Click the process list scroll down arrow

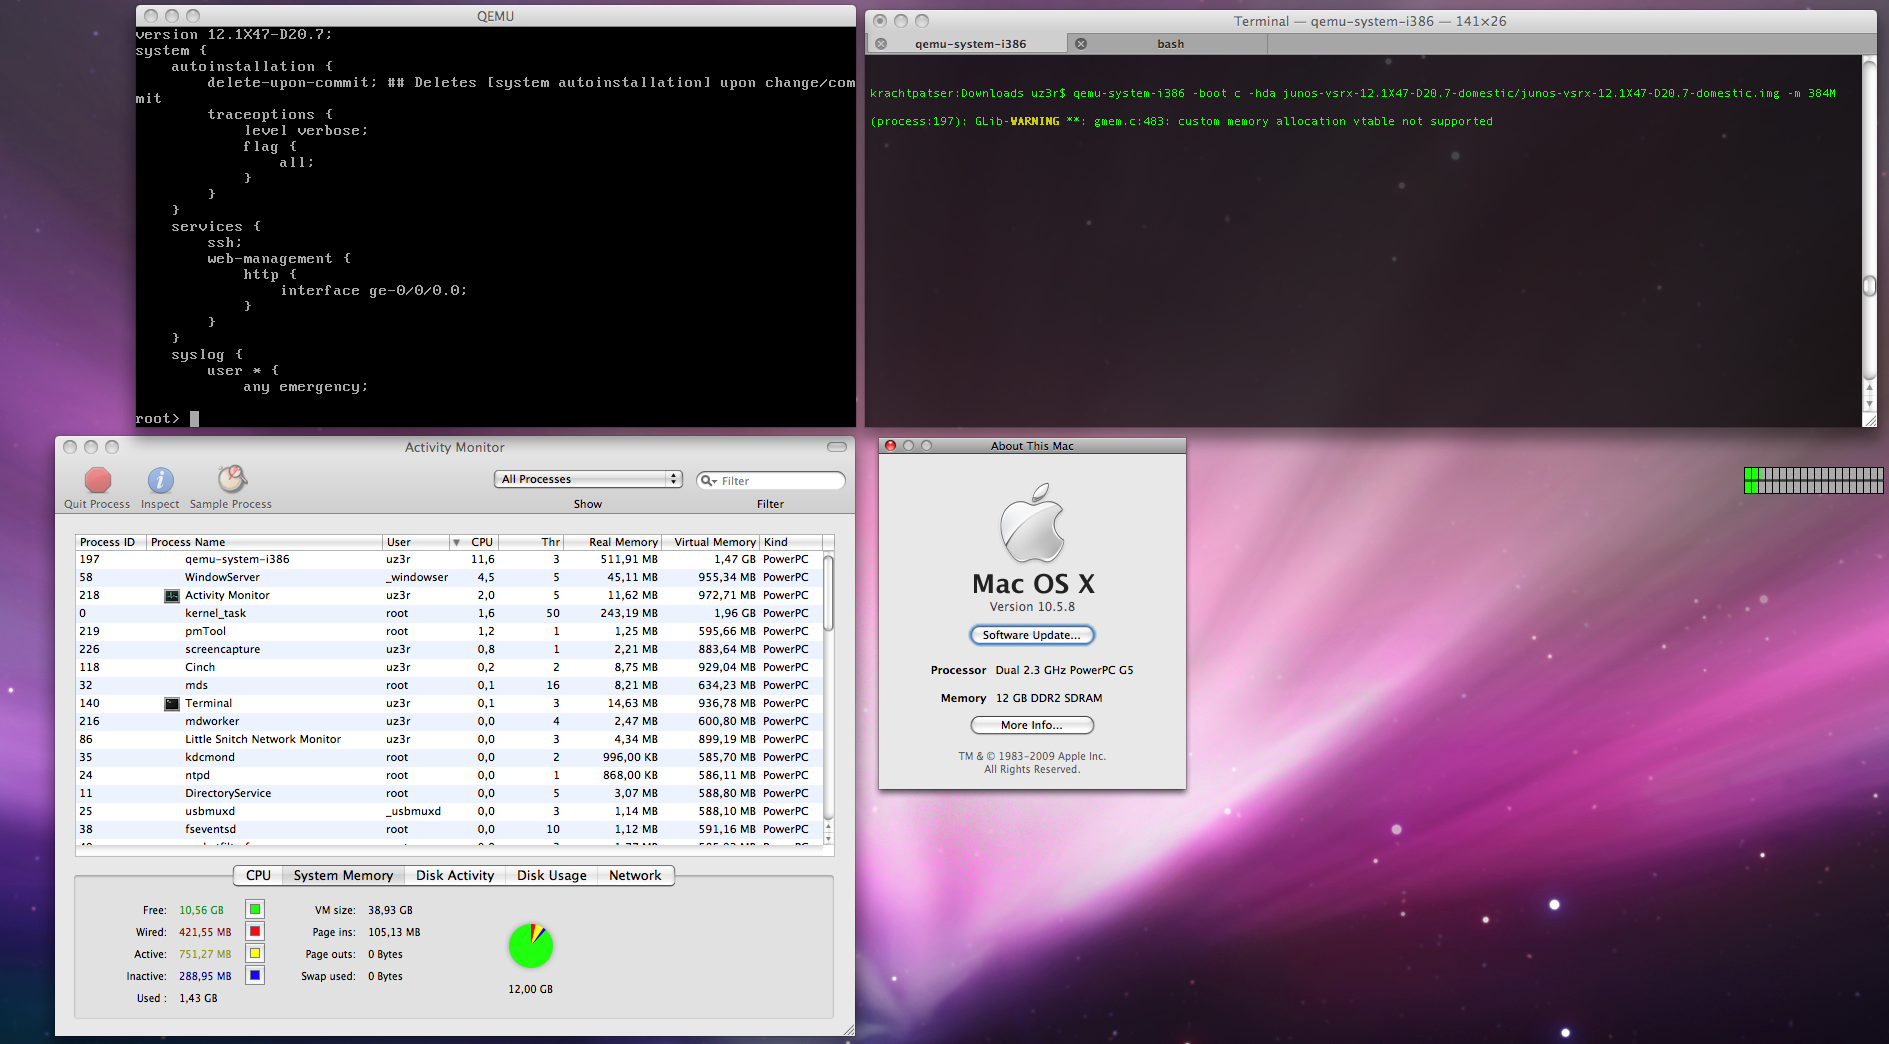pyautogui.click(x=828, y=838)
